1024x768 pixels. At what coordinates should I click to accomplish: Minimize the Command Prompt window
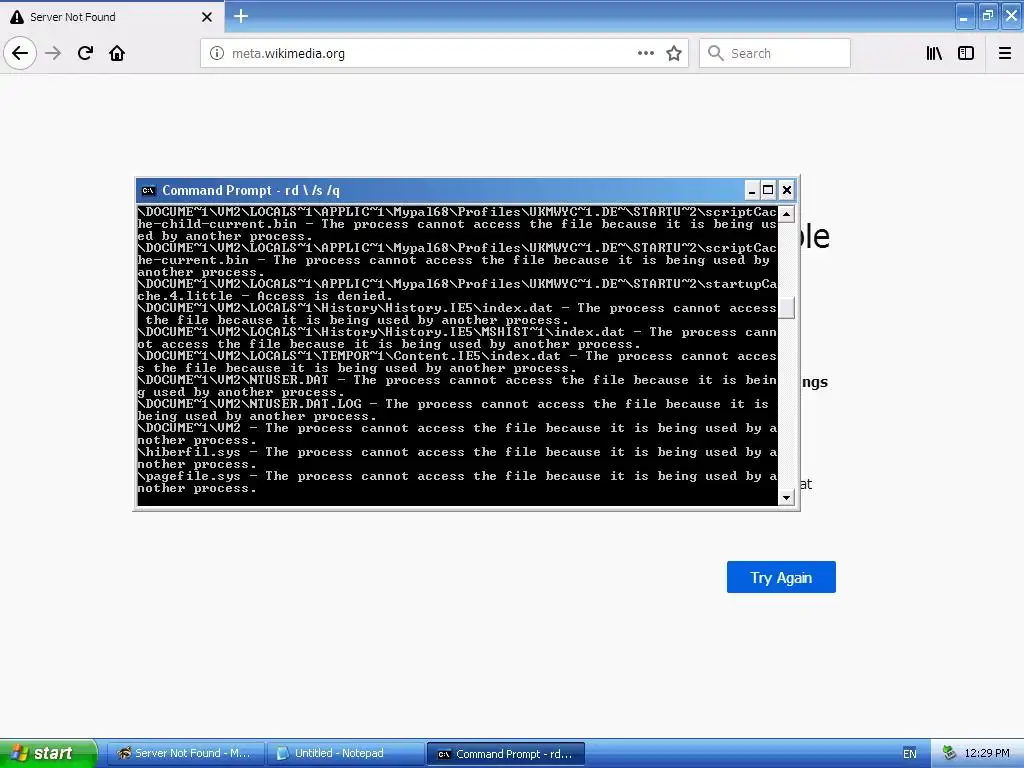(x=751, y=190)
